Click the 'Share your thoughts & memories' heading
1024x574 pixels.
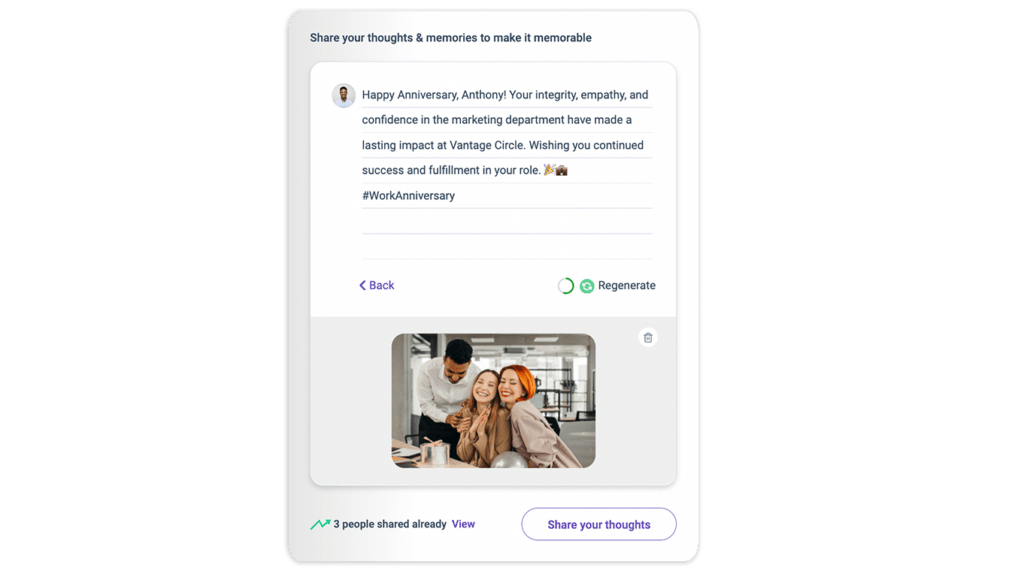coord(451,38)
